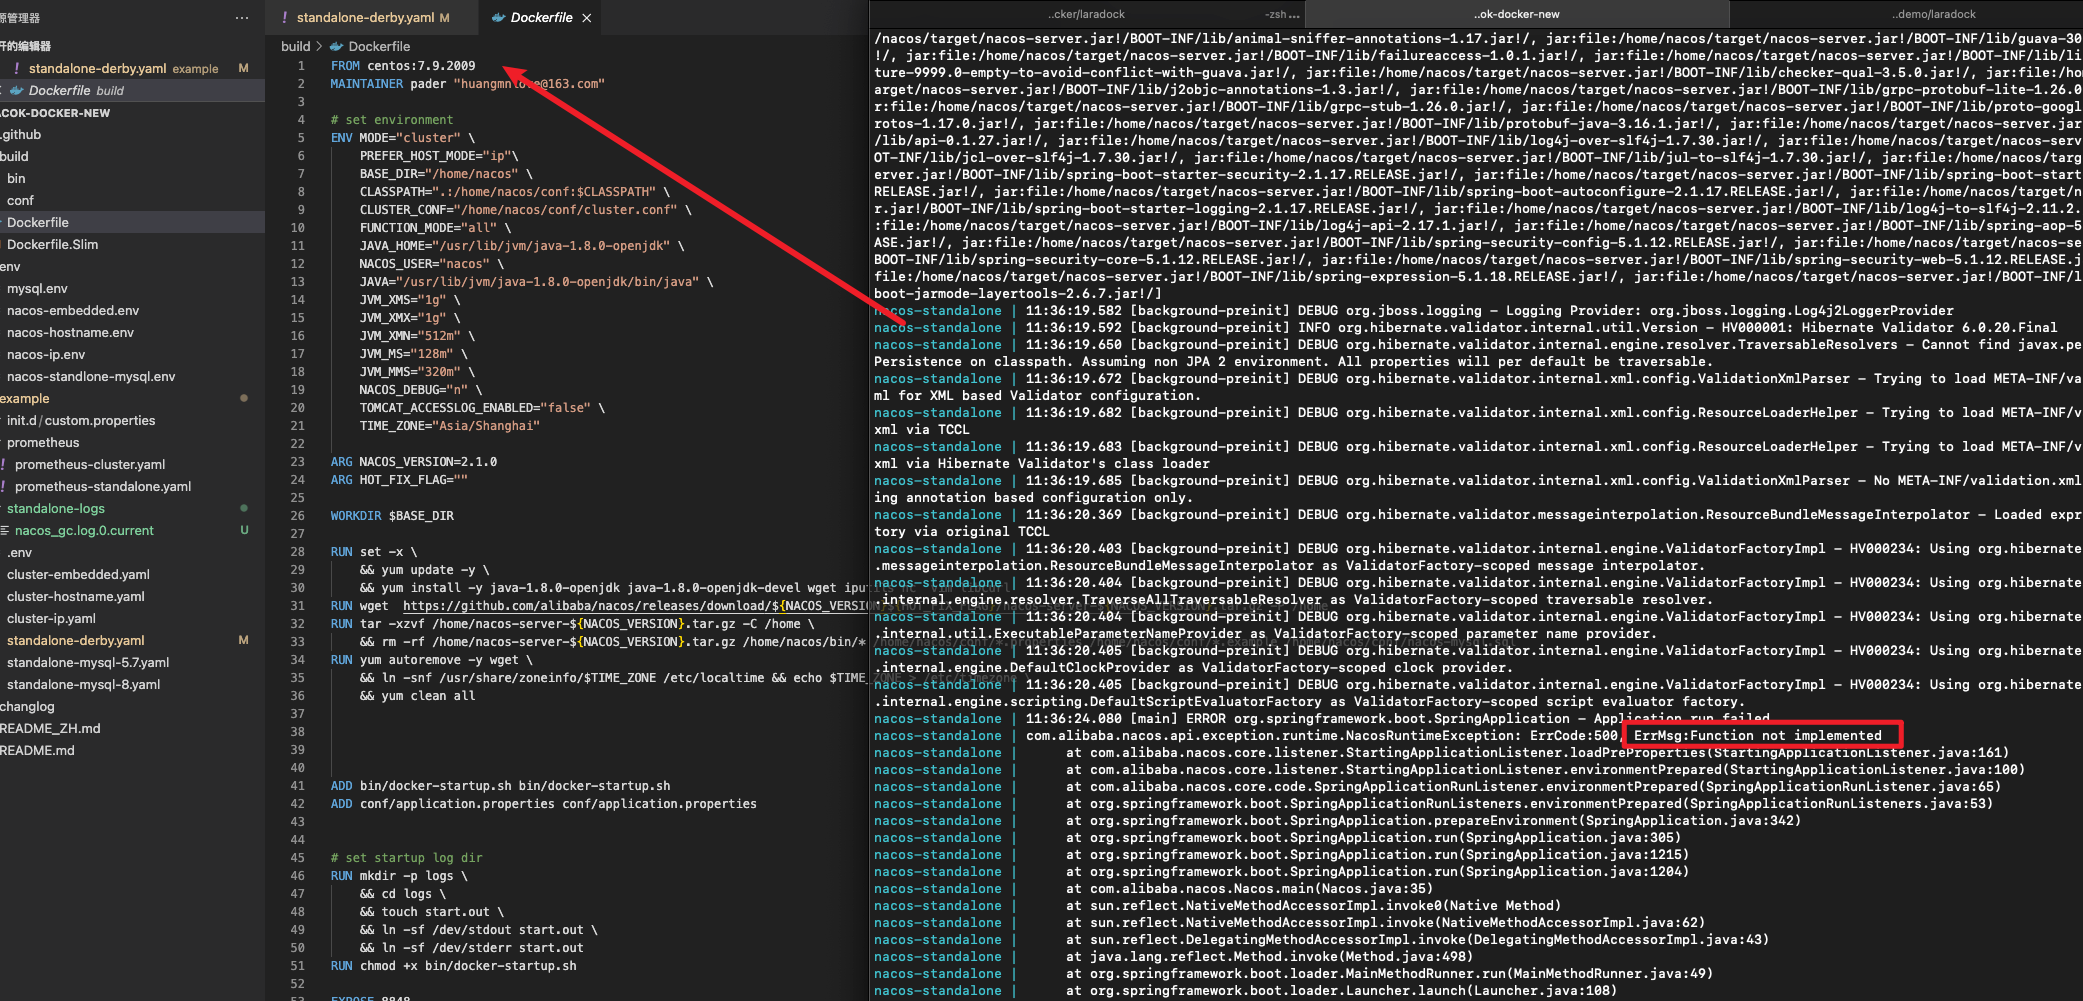Click the exclamation icon beside prometheus-cluster.yaml
The width and height of the screenshot is (2083, 1001).
click(x=4, y=464)
